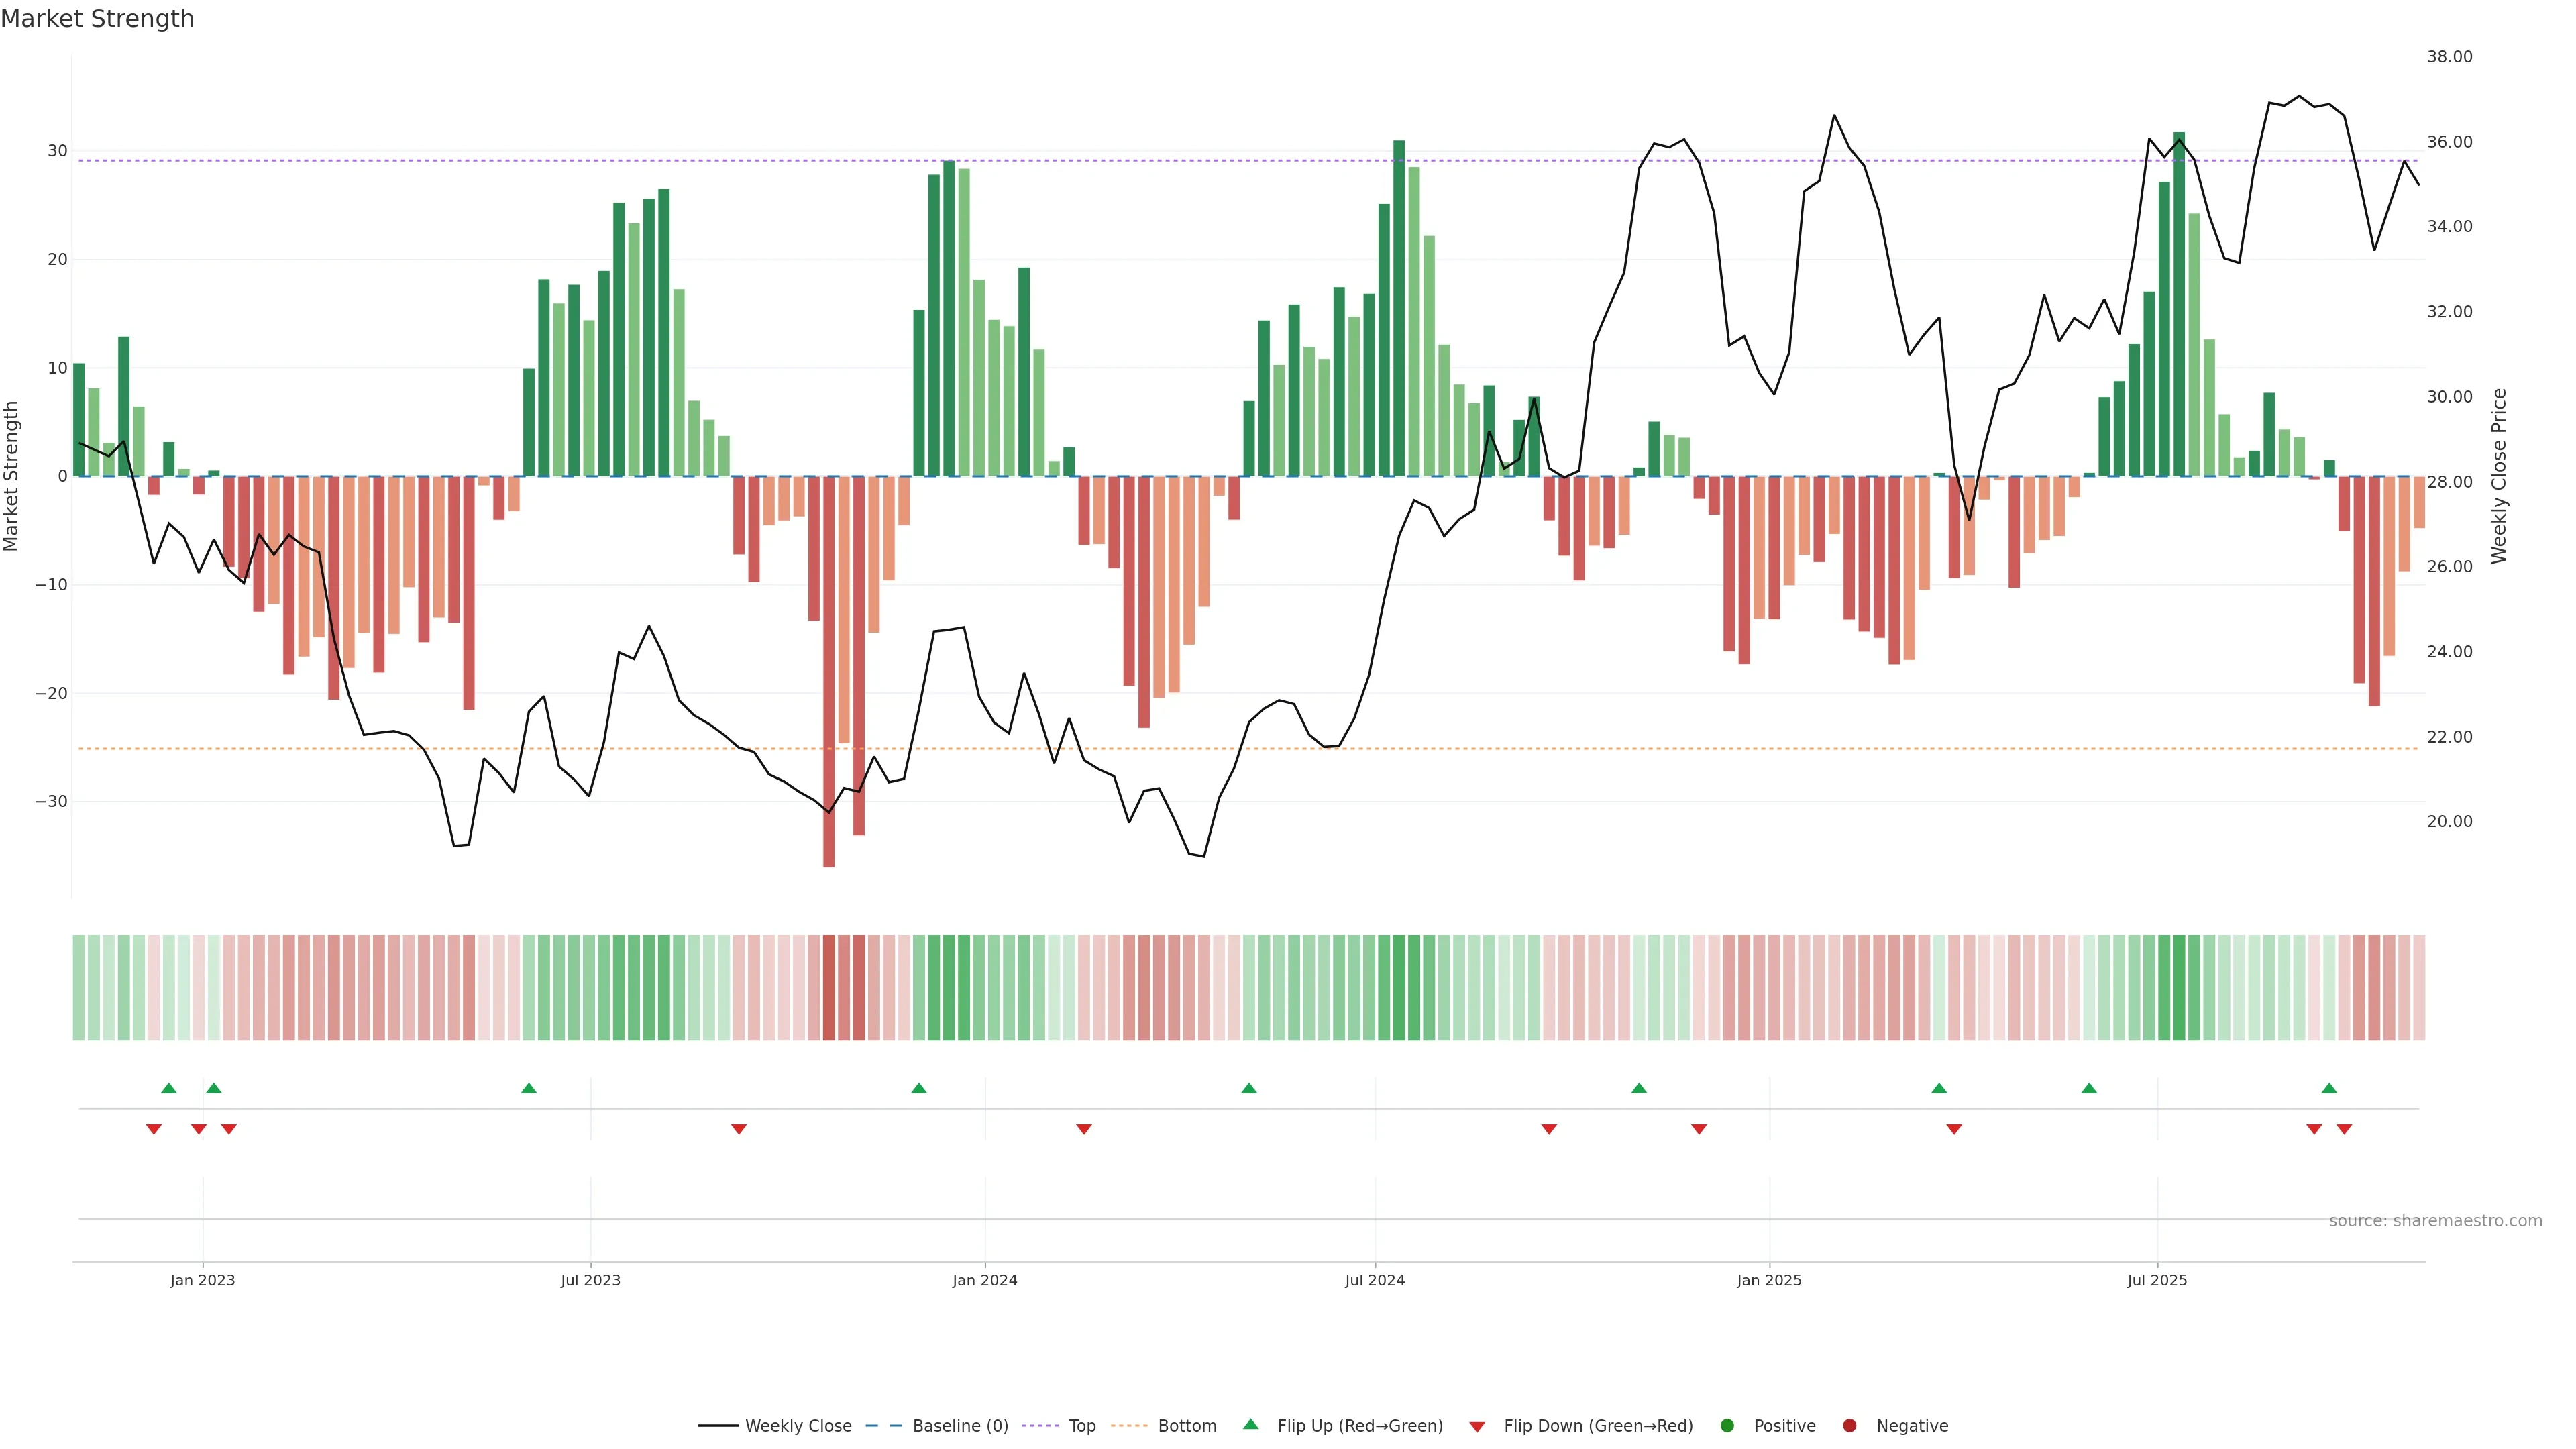Viewport: 2576px width, 1449px height.
Task: Click the Negative red circle legend icon
Action: click(1849, 1426)
